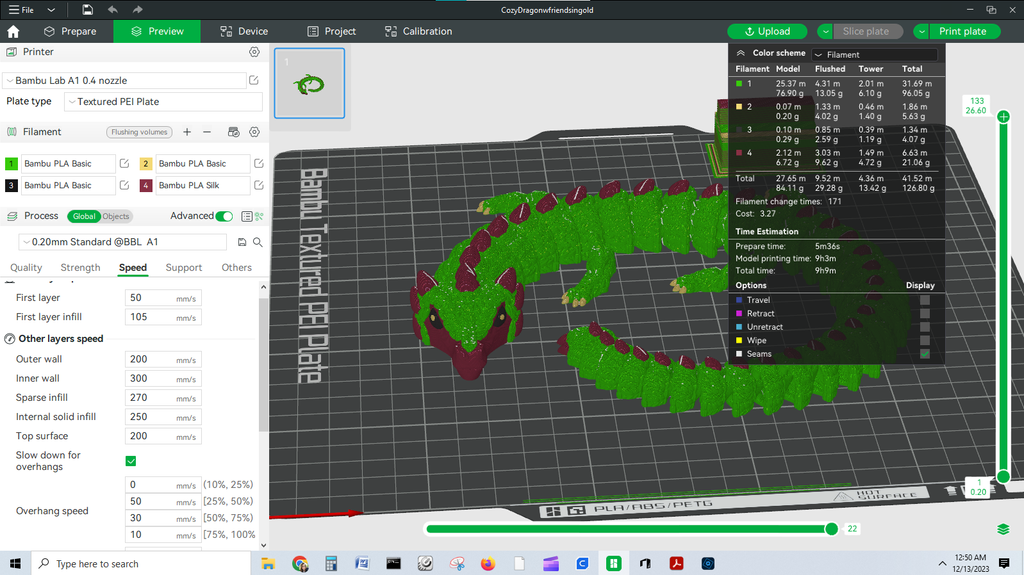Uncheck Slow down for overhangs
This screenshot has height=575, width=1024.
click(131, 461)
